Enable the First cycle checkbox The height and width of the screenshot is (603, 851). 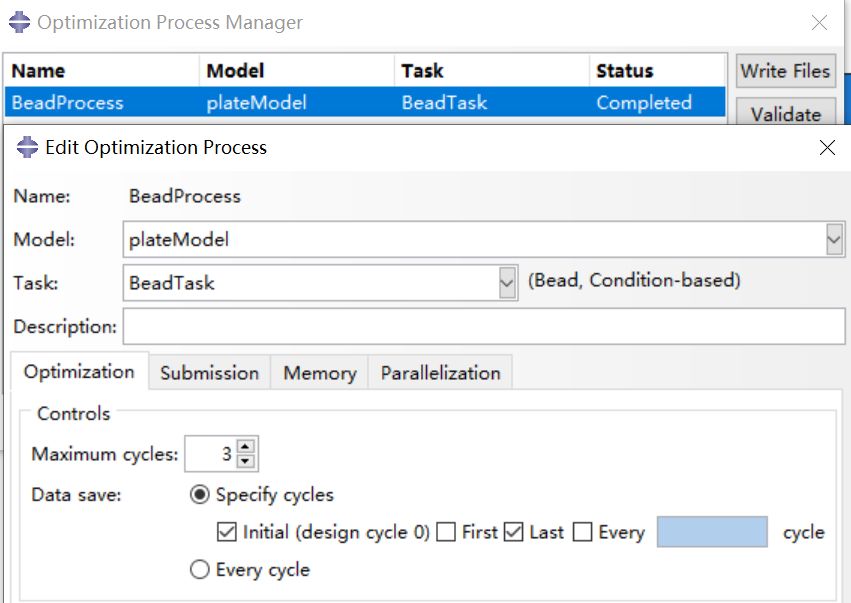(446, 532)
